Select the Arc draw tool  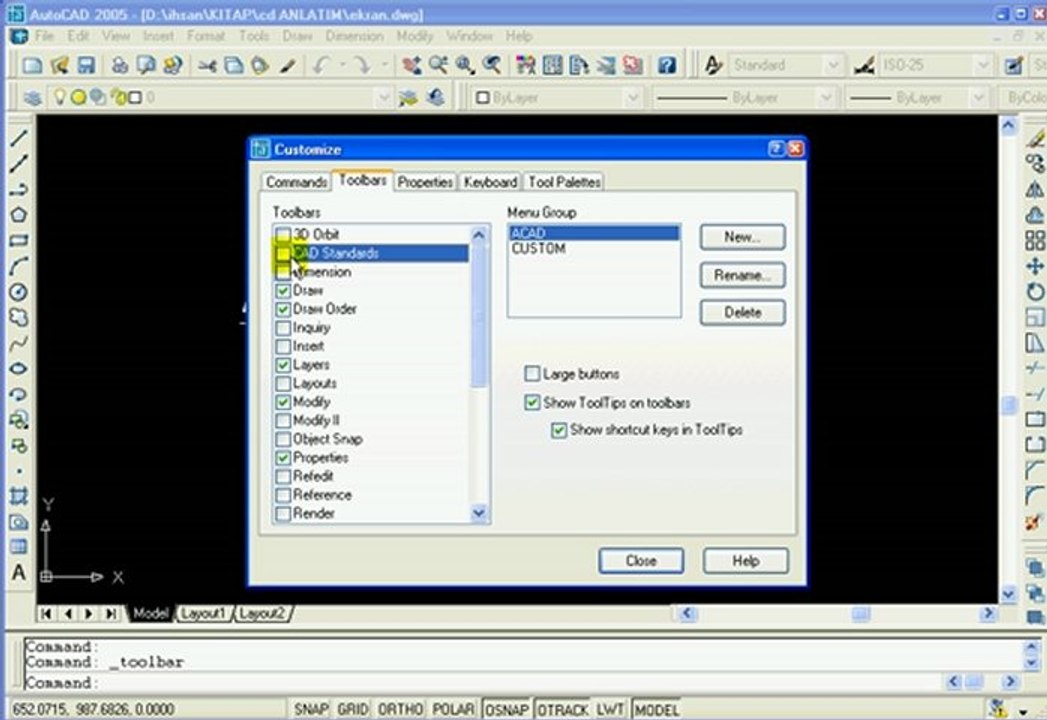click(x=19, y=266)
